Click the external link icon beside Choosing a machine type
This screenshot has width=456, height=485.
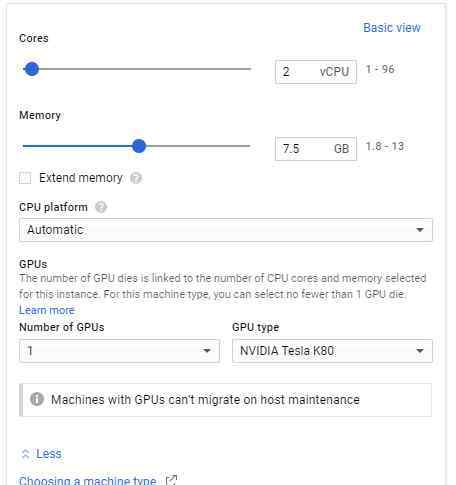click(171, 480)
